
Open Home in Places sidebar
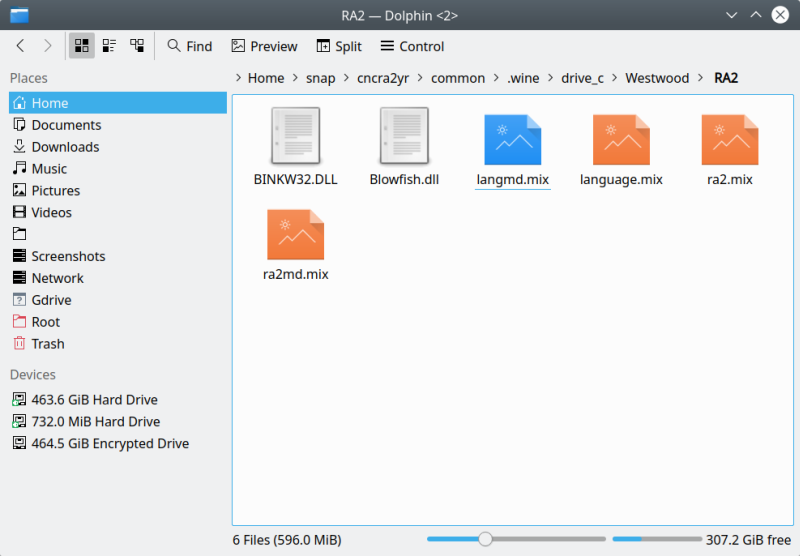[118, 103]
